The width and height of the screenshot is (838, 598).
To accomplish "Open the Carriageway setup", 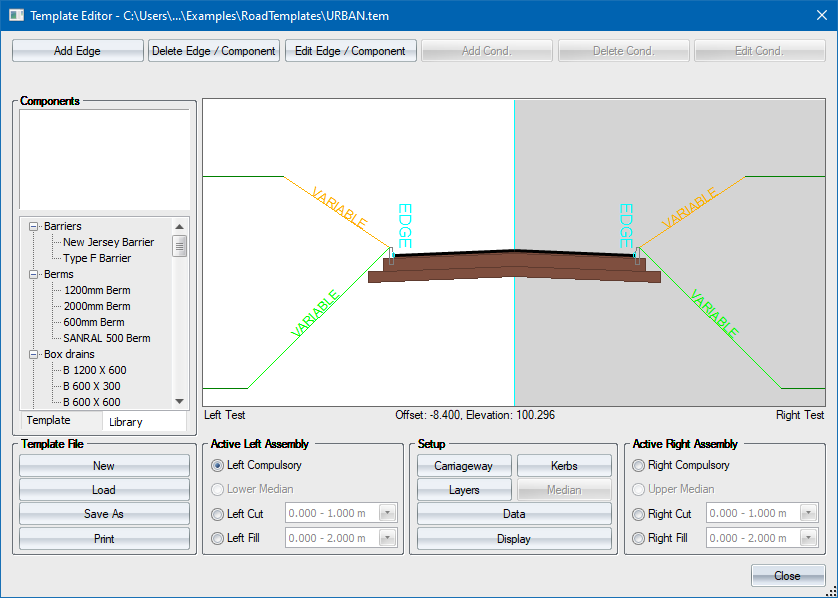I will coord(463,466).
